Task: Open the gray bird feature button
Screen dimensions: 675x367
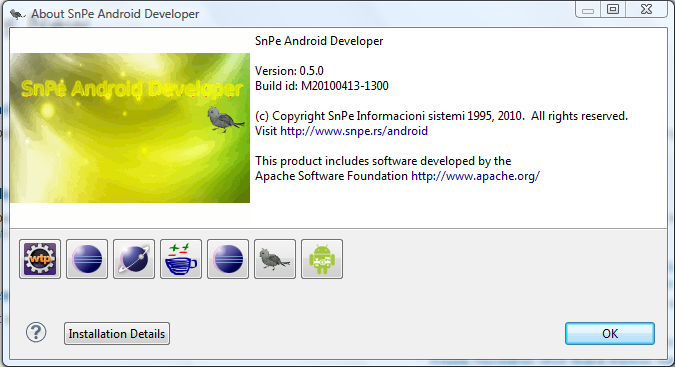Action: pos(275,259)
